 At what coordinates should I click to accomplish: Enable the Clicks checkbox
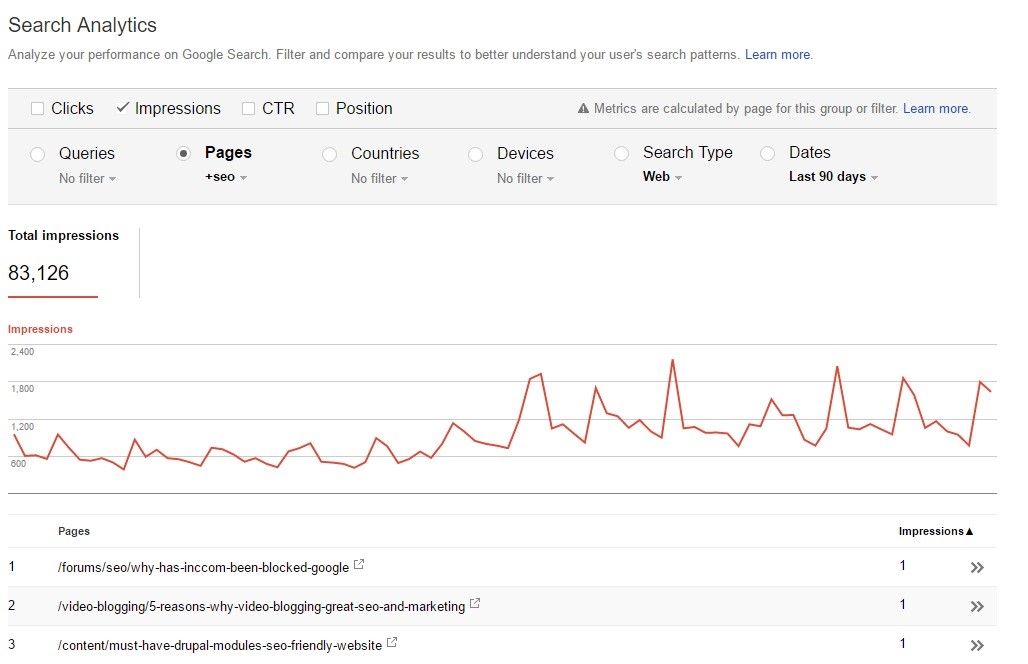click(x=37, y=109)
